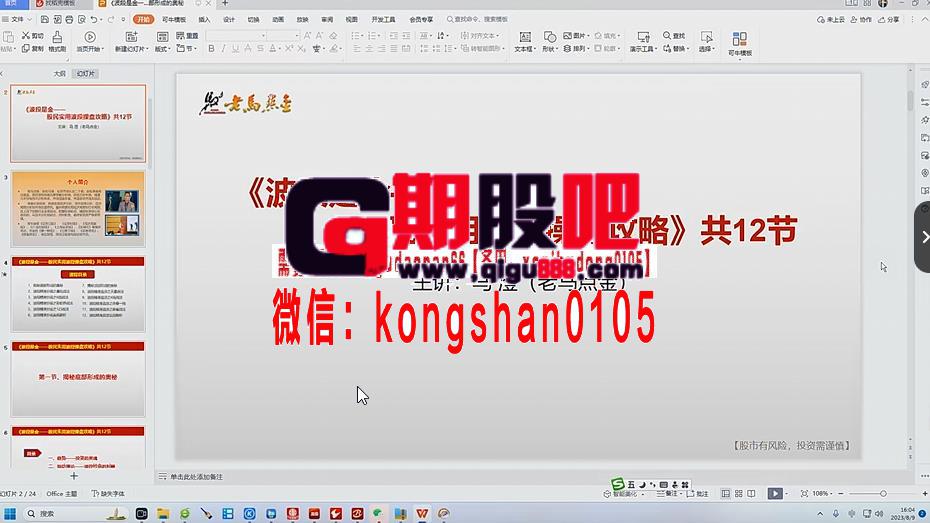Open the 可牛模板 template panel icon

[x=740, y=40]
